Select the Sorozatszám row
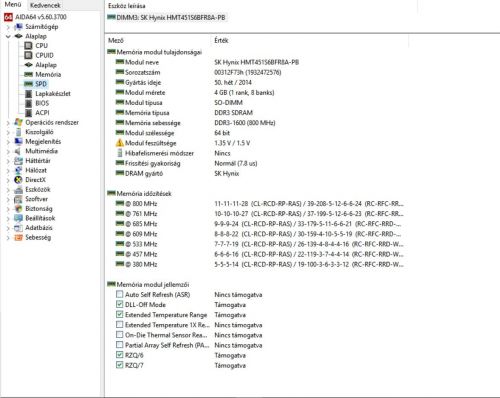This screenshot has height=398, width=500. coord(198,72)
